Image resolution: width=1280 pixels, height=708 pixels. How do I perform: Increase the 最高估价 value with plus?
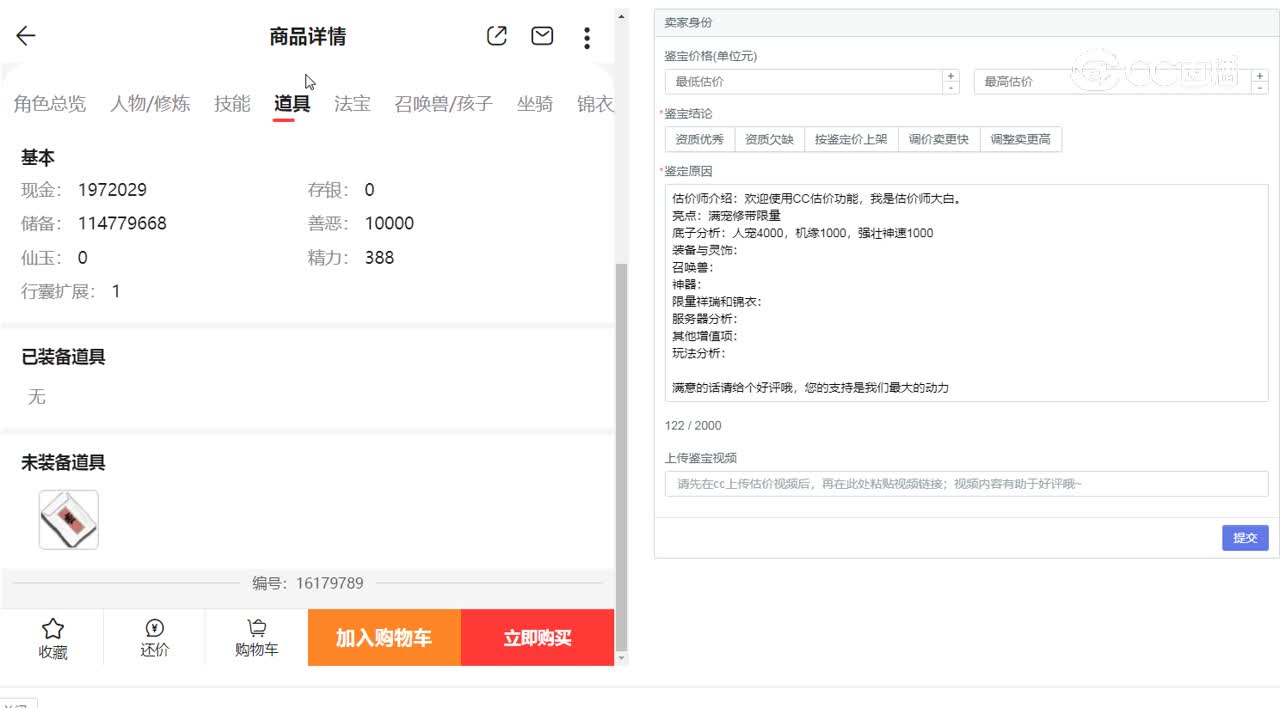(1260, 76)
